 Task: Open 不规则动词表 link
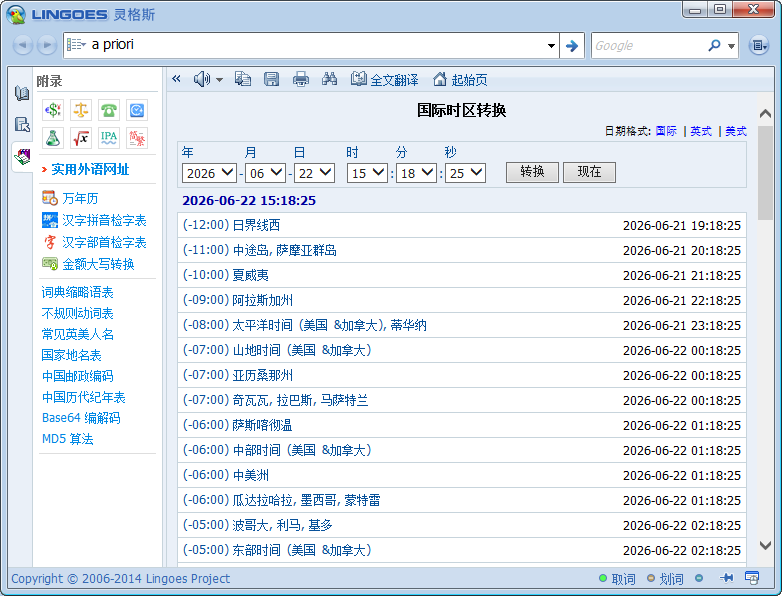click(x=77, y=313)
